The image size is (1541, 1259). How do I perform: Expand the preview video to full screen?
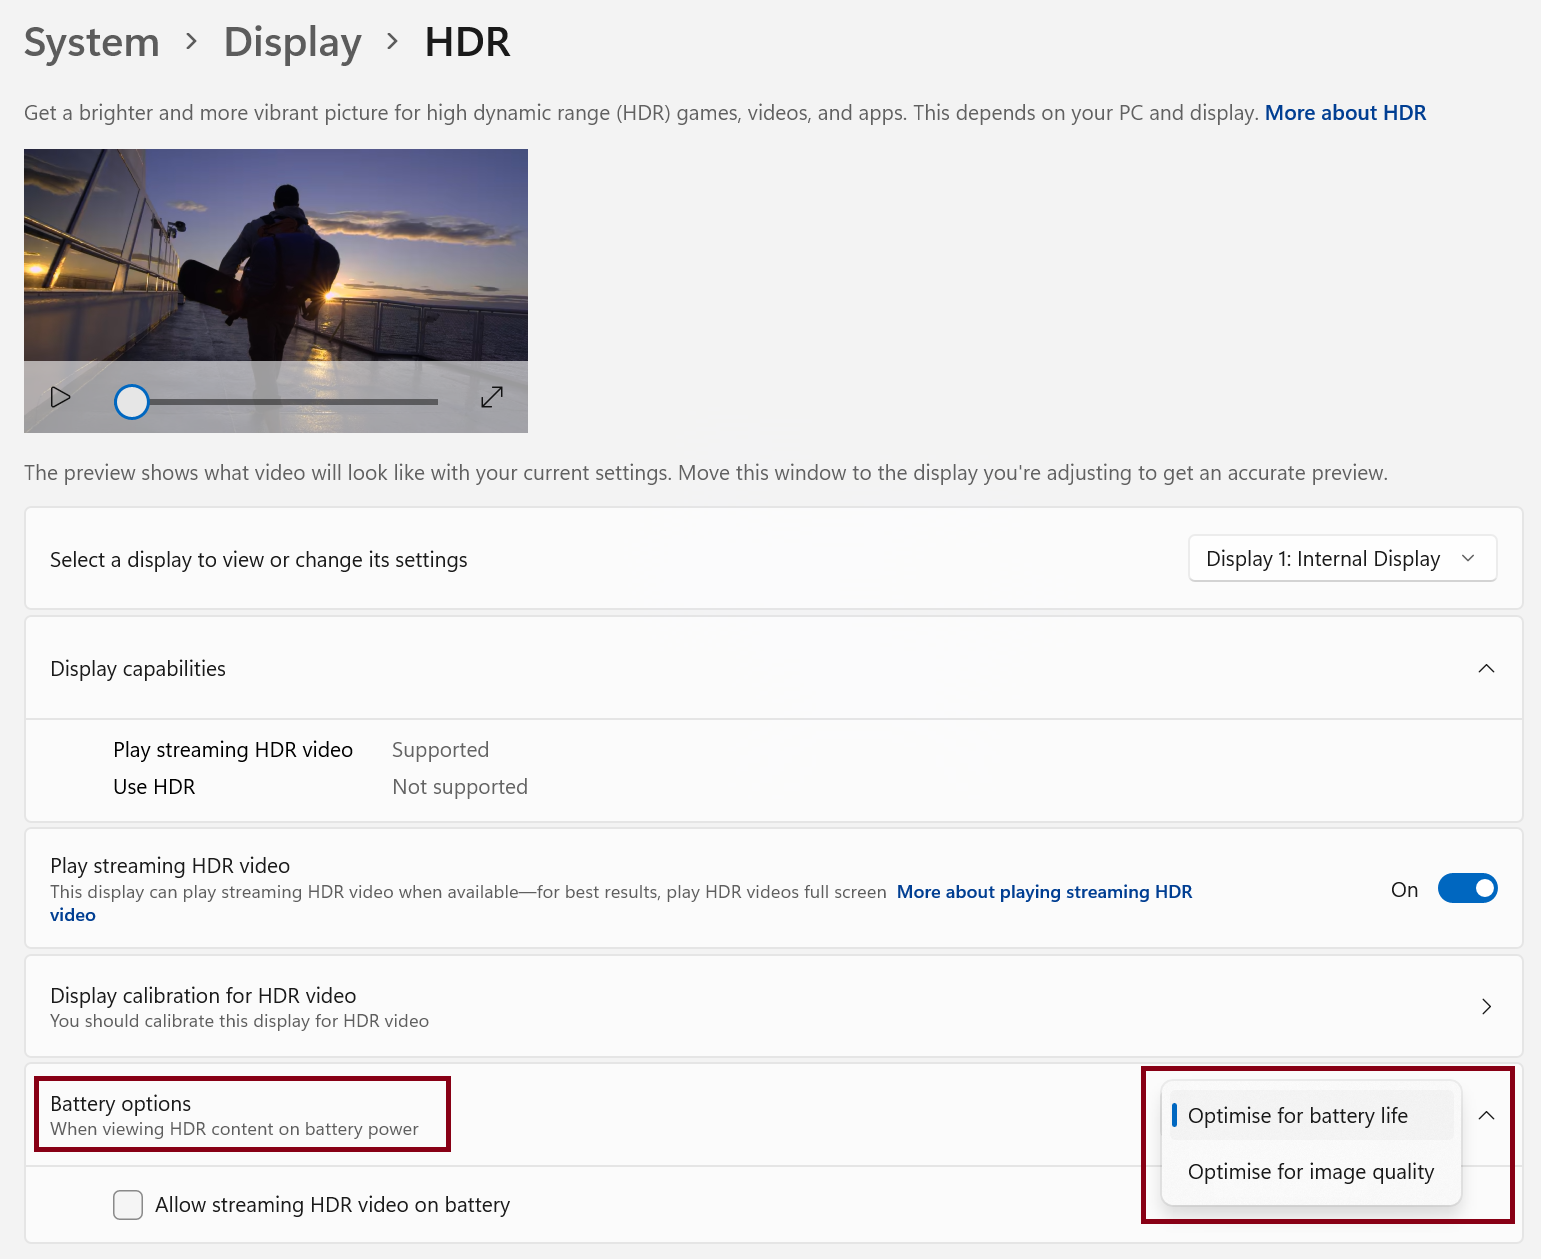492,397
